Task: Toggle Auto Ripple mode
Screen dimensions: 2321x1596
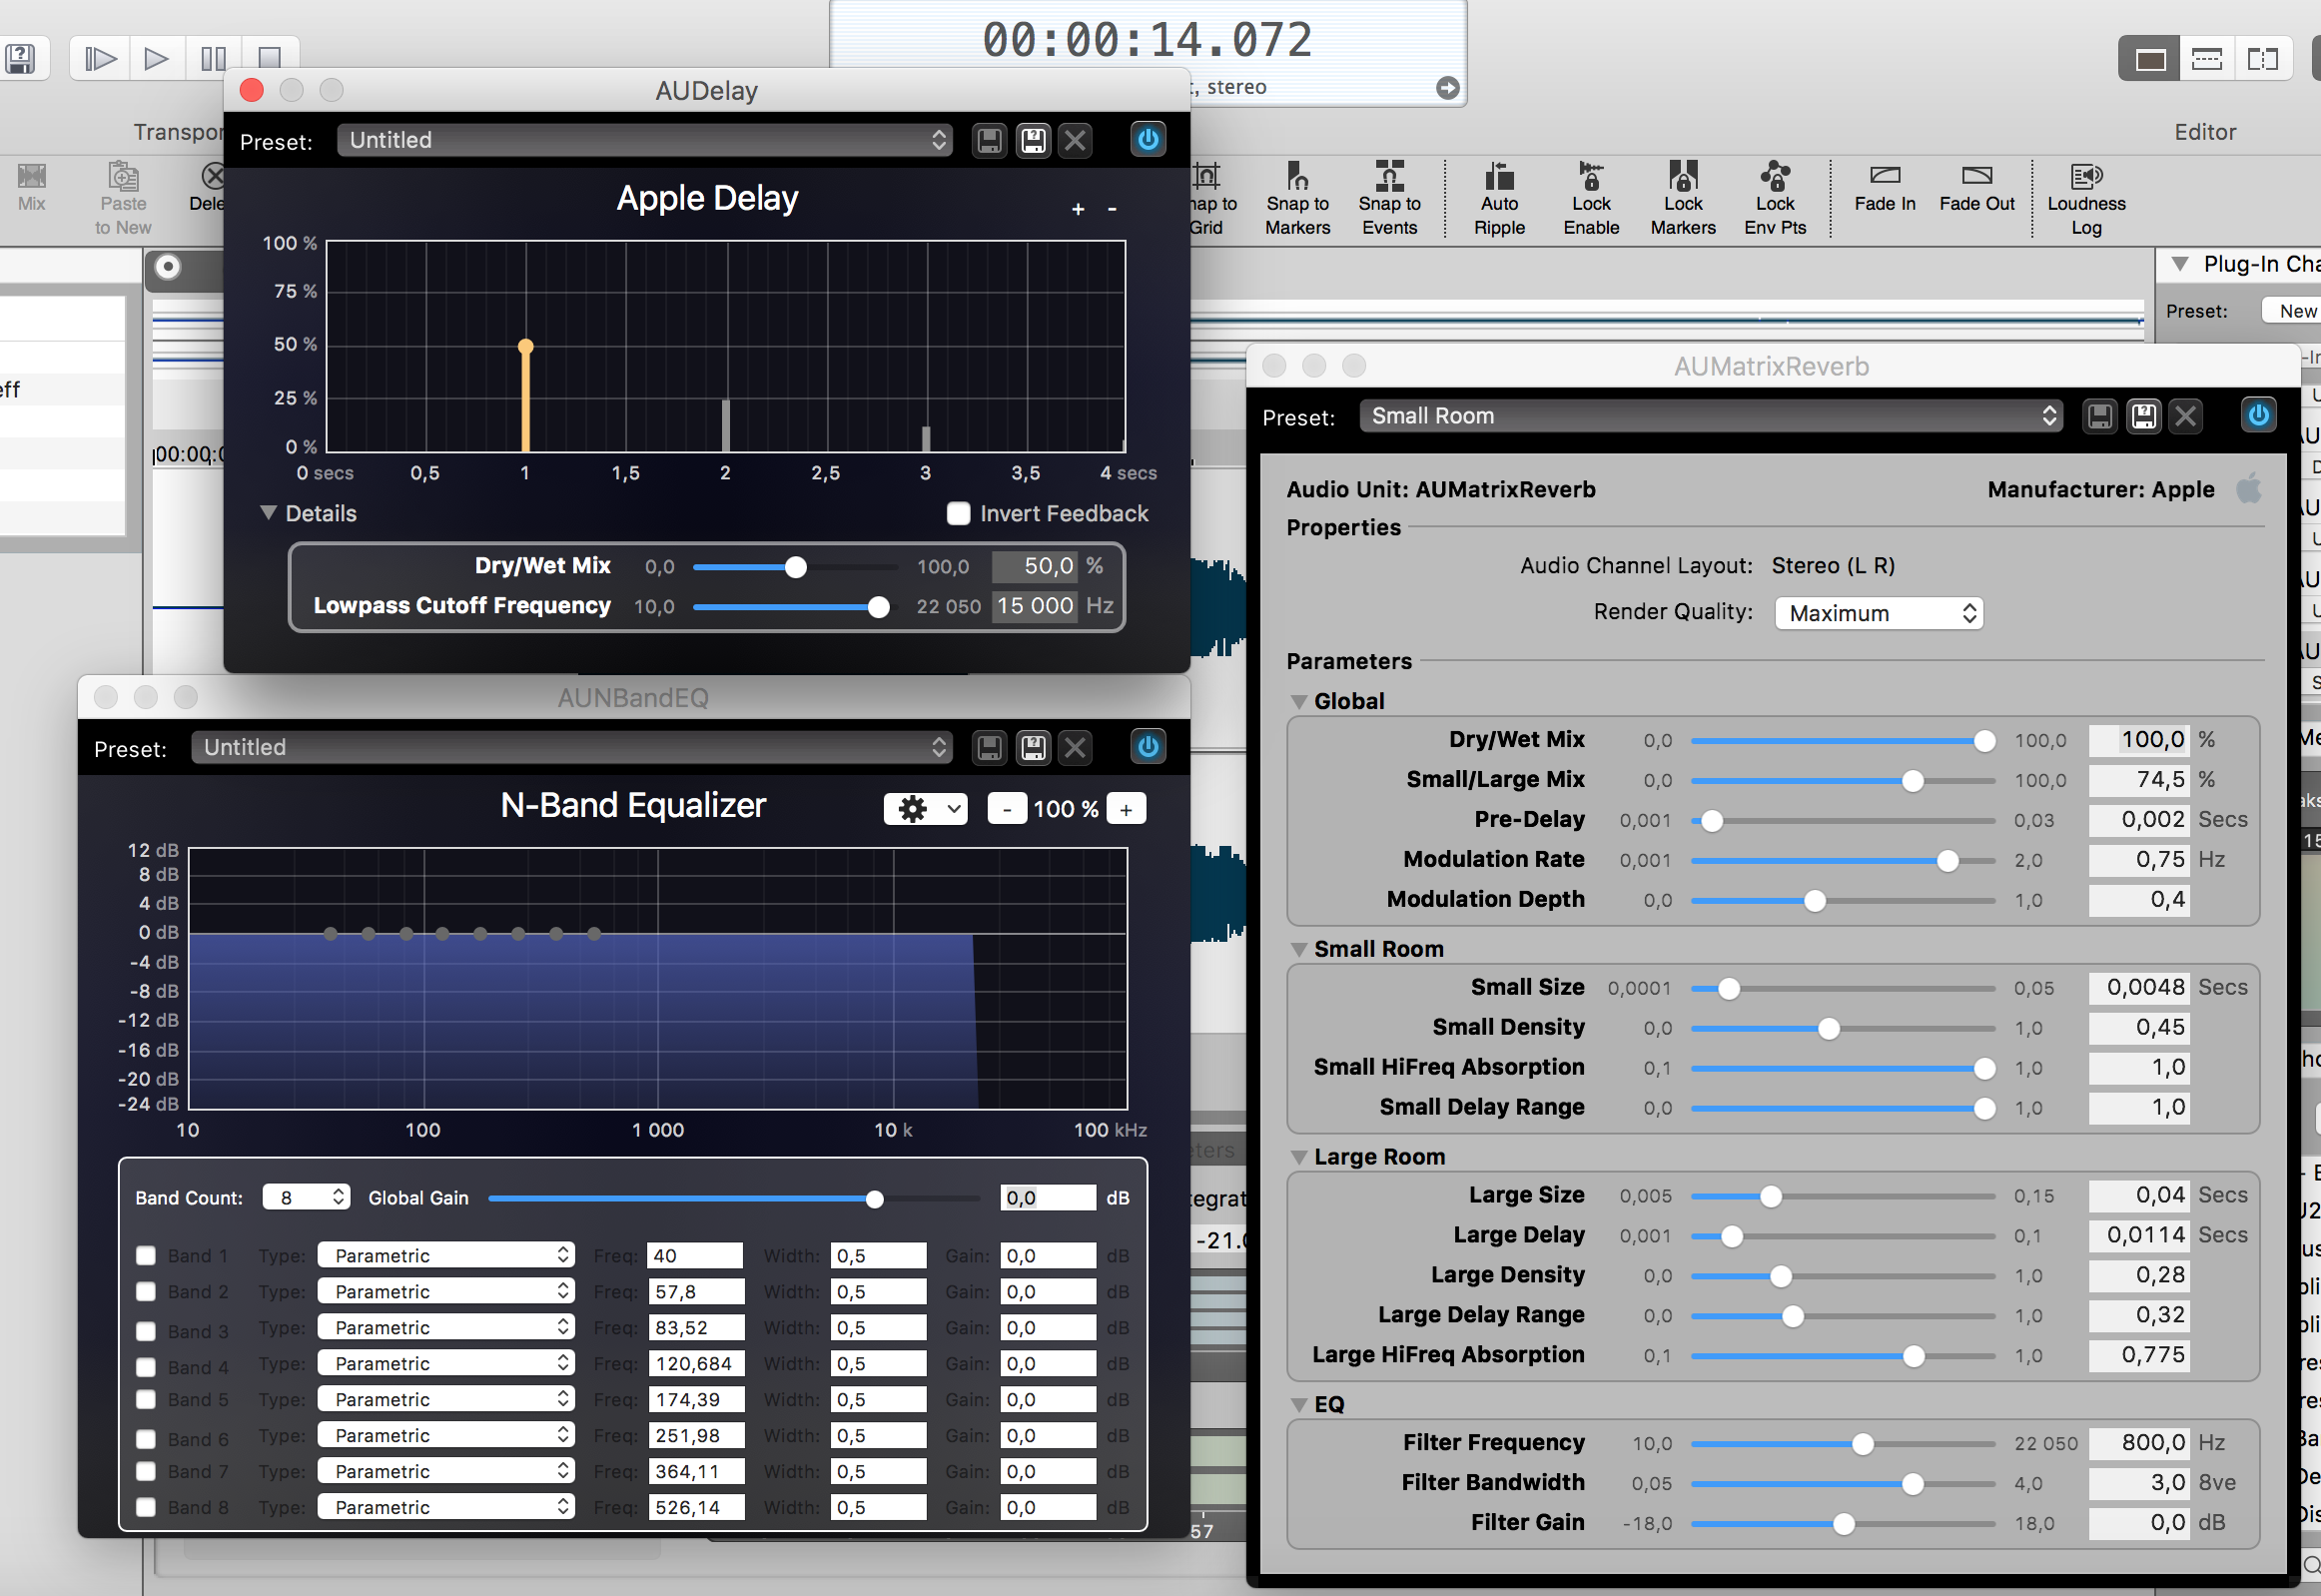Action: click(1499, 197)
